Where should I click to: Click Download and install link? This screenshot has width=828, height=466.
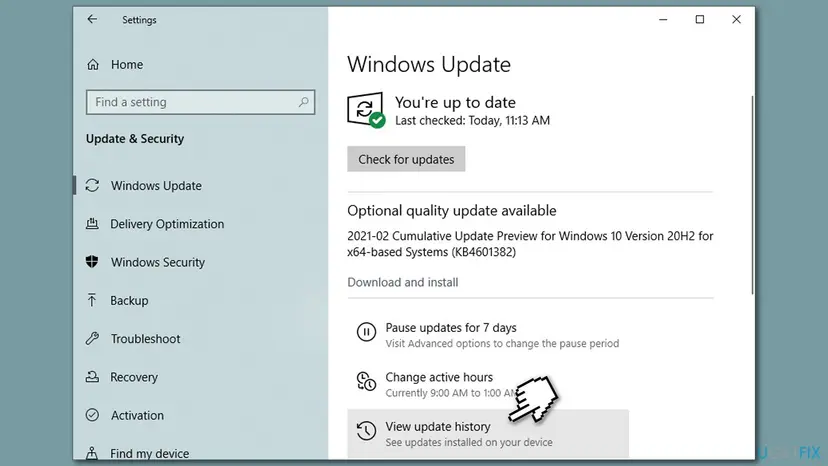[x=402, y=282]
